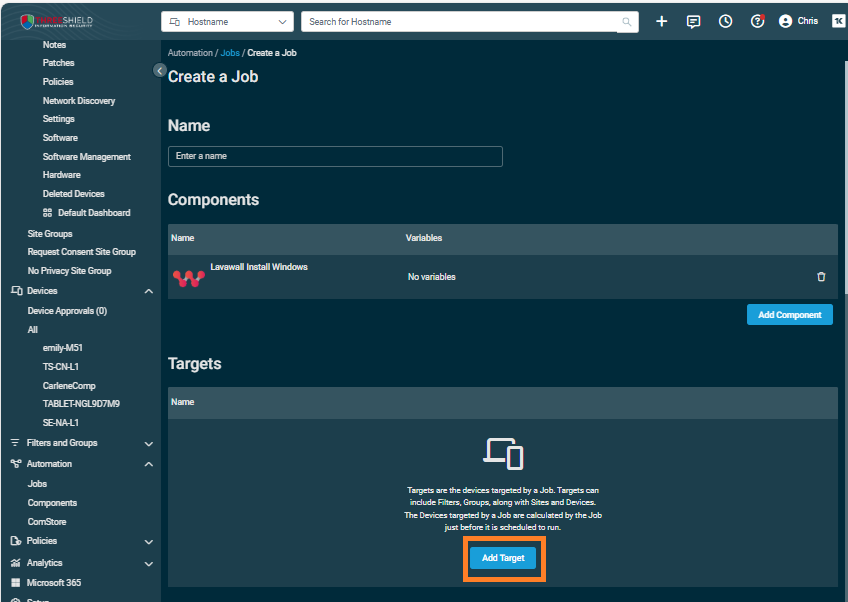Screen dimensions: 848x602
Task: Open the chat messages icon
Action: 693,21
